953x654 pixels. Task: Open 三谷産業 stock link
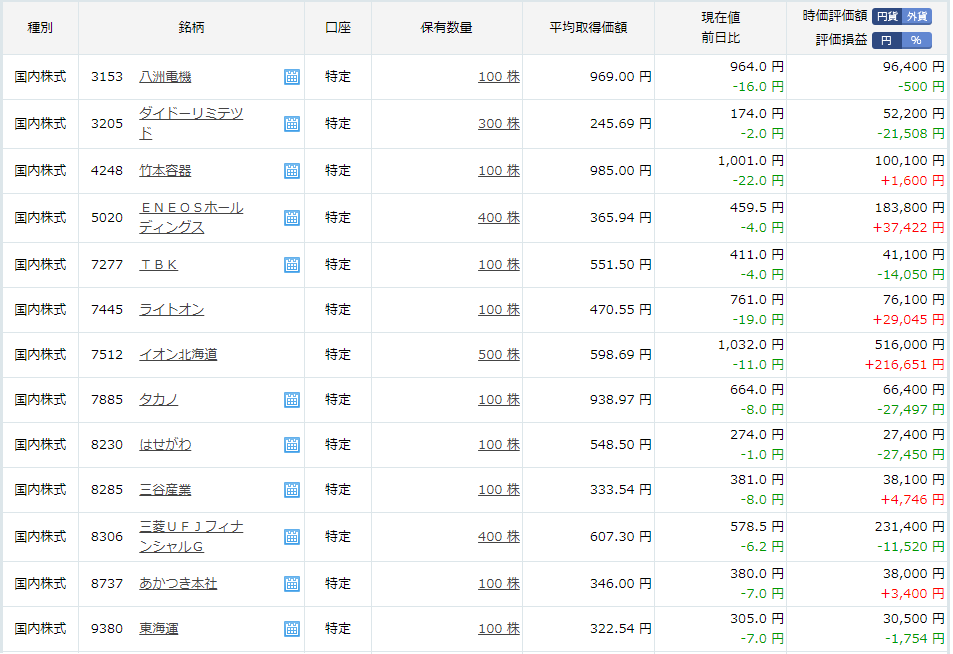pos(165,490)
